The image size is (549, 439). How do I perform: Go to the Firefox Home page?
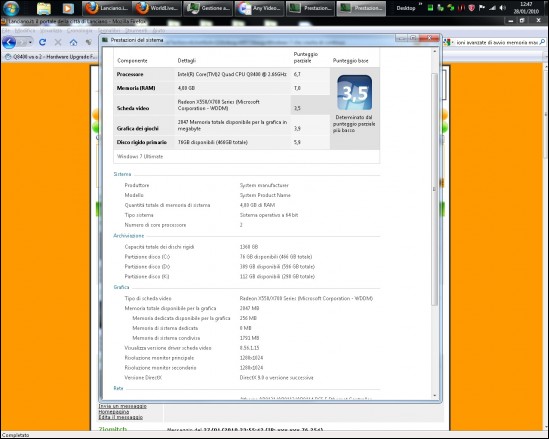pos(73,42)
